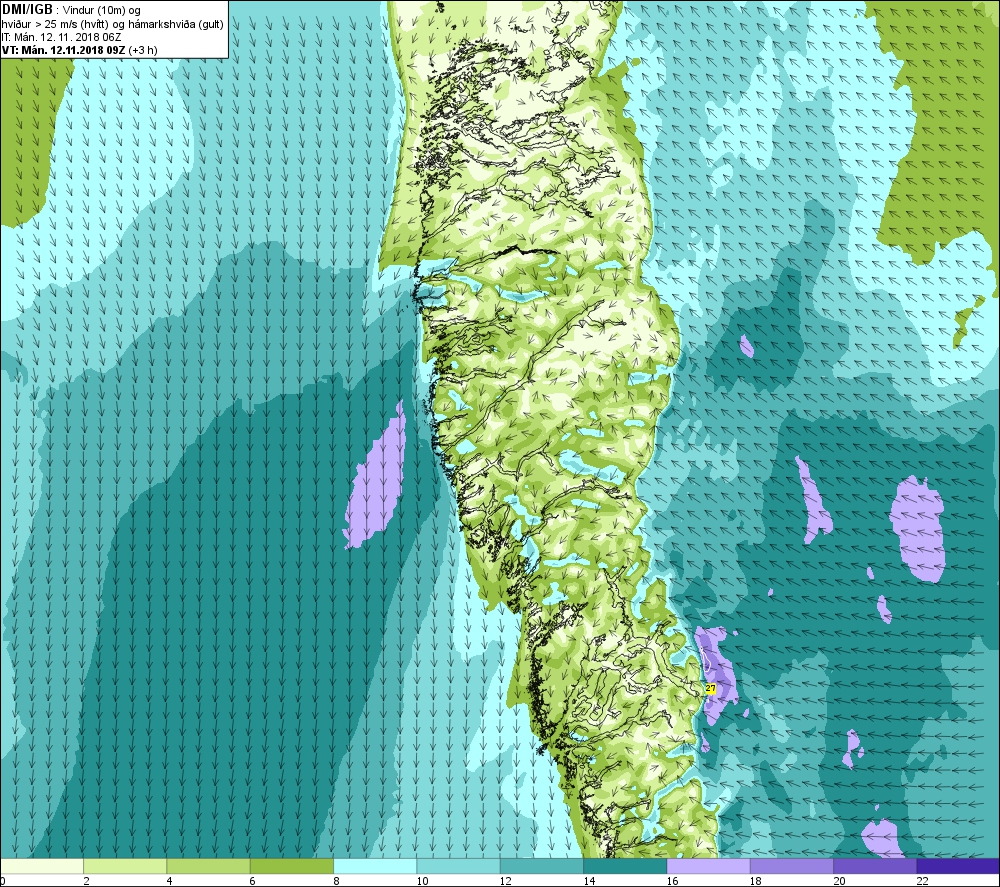Click legend scale number 12
The height and width of the screenshot is (887, 1000).
506,881
